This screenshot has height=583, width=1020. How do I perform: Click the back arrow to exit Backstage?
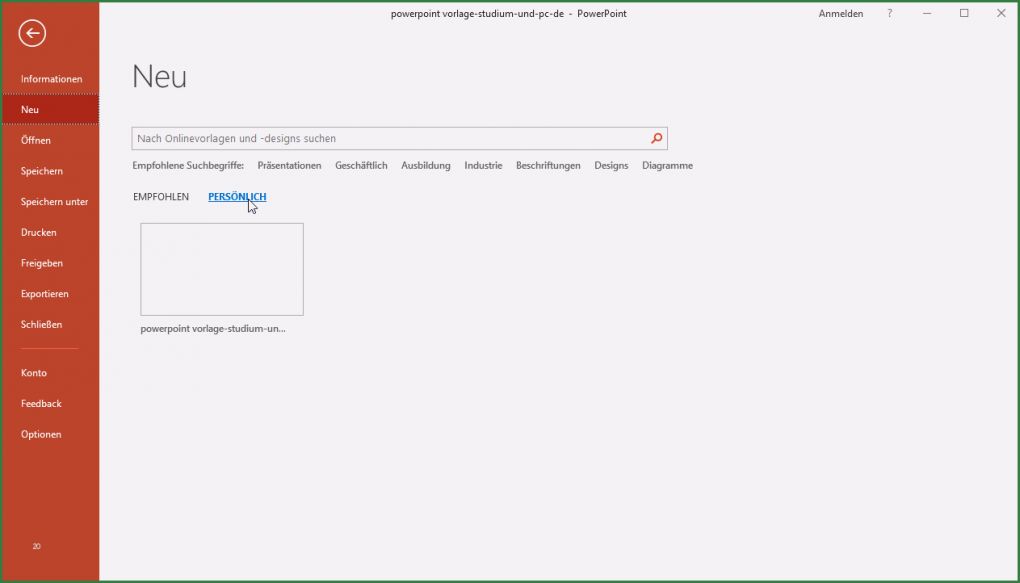click(x=32, y=33)
